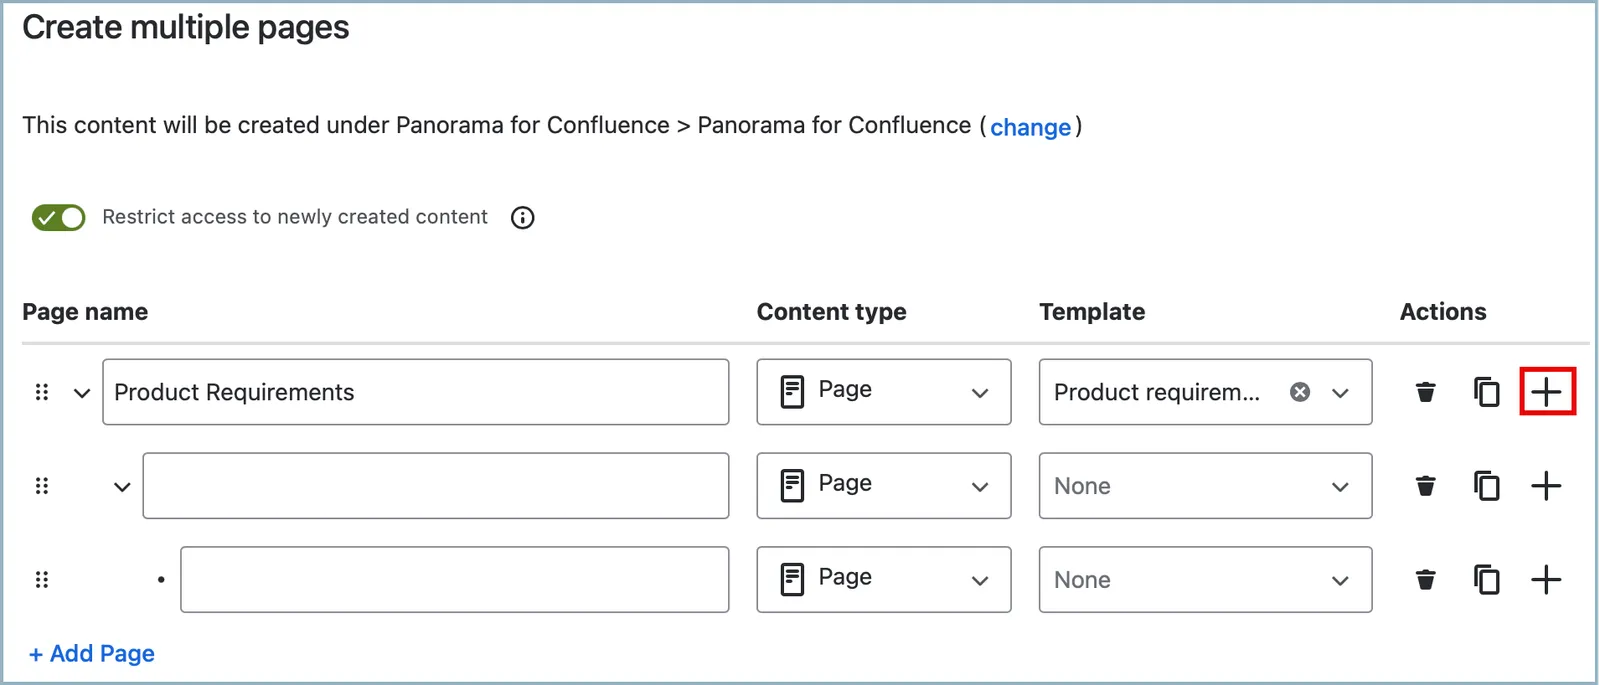Open Template dropdown showing Product requirem...
This screenshot has height=685, width=1600.
point(1205,392)
